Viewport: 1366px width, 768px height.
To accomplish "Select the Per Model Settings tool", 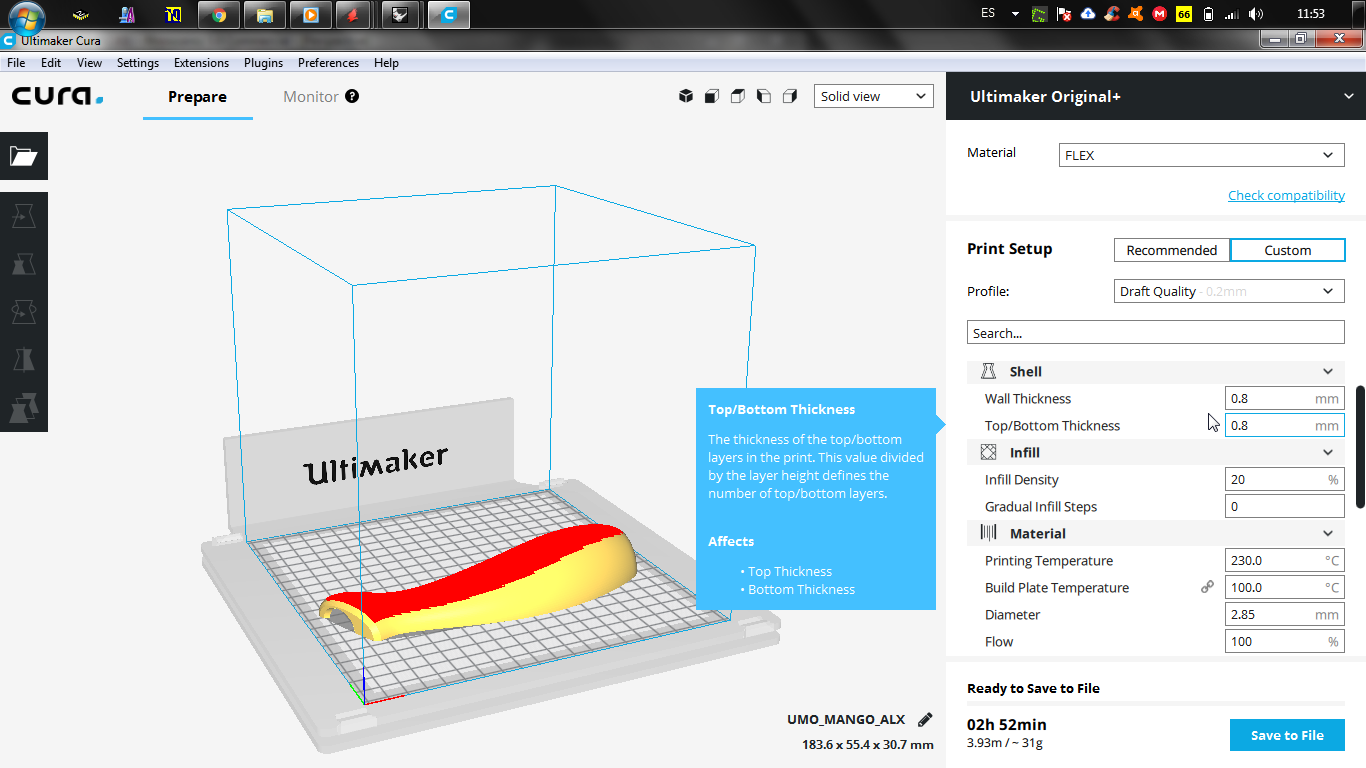I will click(23, 408).
